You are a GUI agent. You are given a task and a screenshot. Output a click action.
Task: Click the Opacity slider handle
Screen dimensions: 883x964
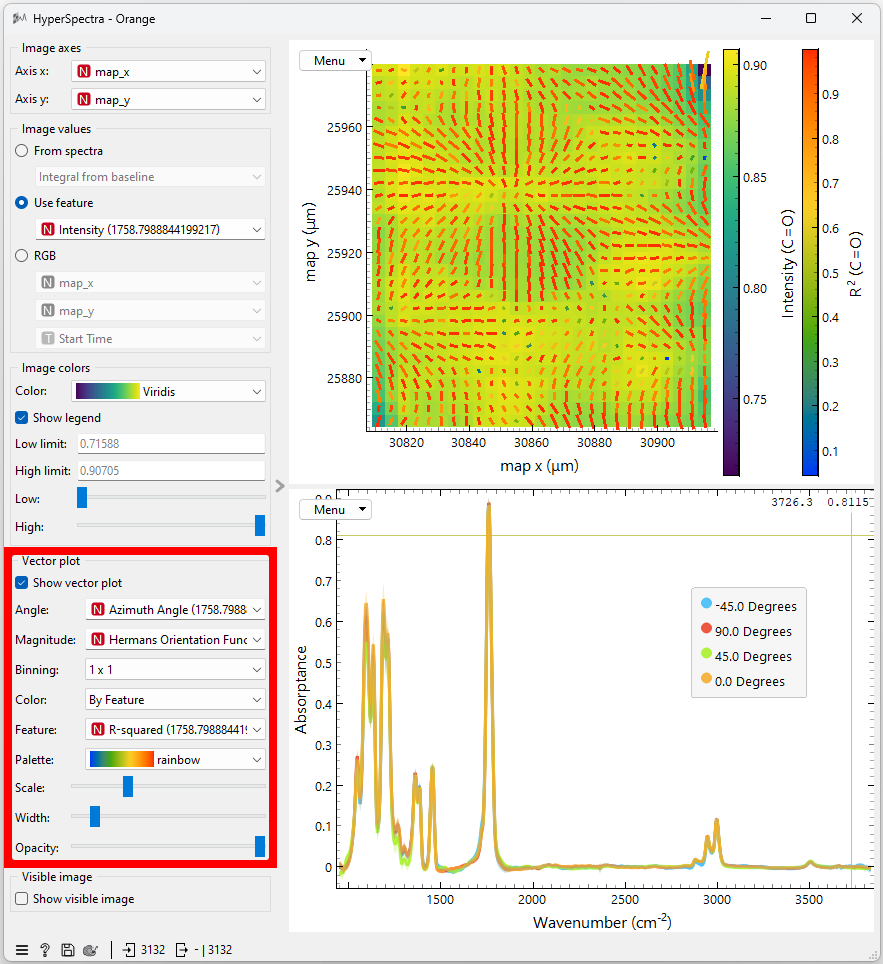259,846
